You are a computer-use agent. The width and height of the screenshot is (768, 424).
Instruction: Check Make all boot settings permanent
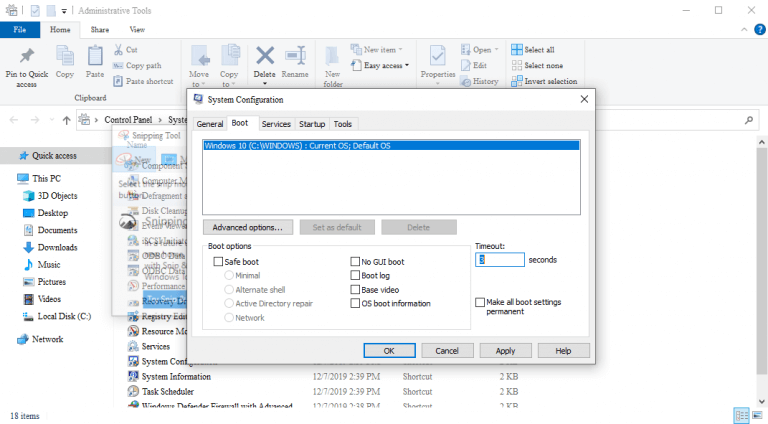(480, 303)
